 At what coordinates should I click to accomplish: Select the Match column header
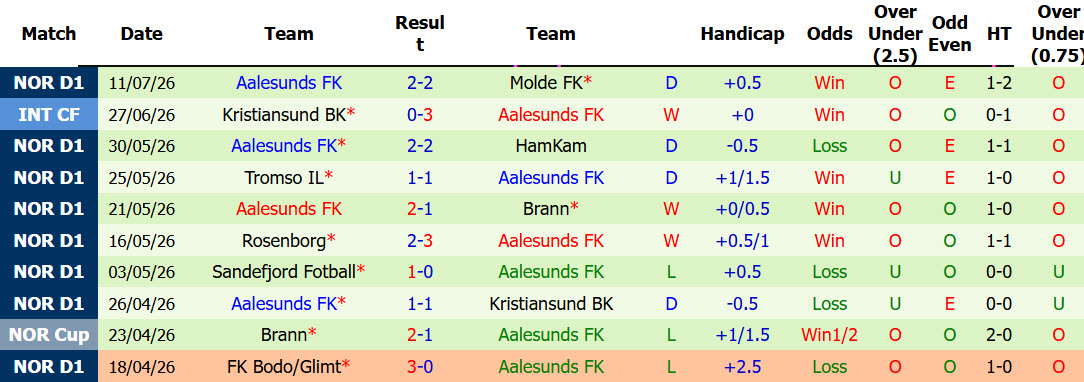pyautogui.click(x=48, y=34)
